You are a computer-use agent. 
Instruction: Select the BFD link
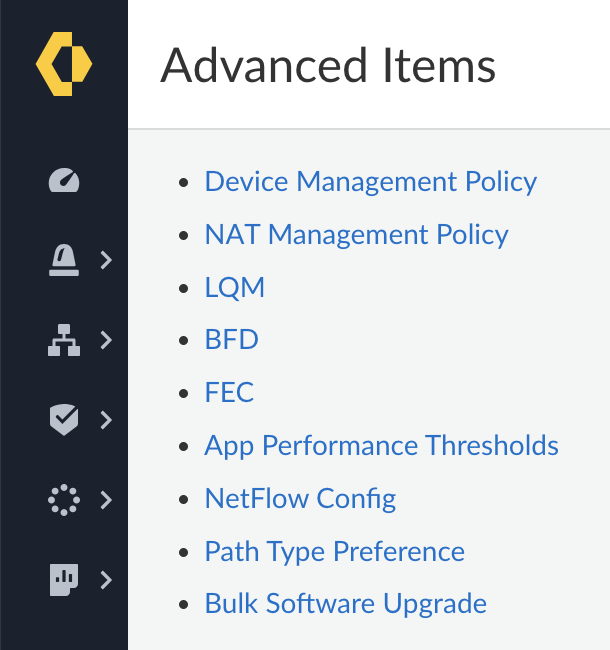(231, 340)
